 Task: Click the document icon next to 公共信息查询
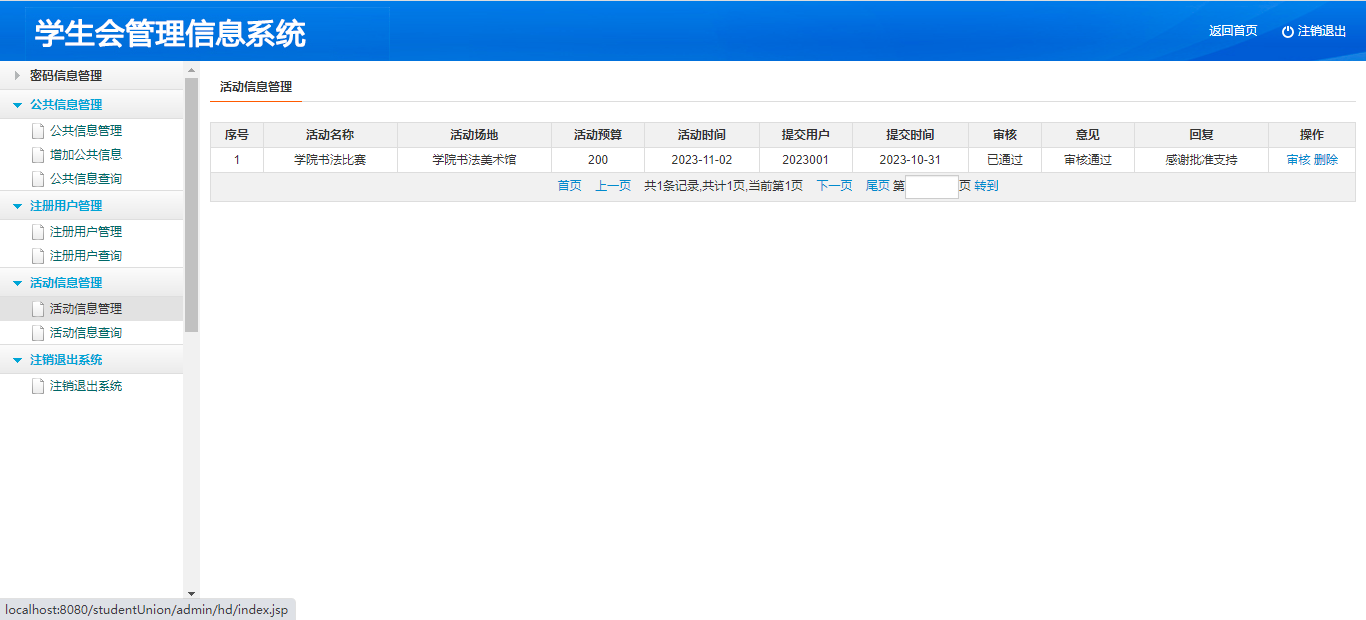(x=38, y=179)
